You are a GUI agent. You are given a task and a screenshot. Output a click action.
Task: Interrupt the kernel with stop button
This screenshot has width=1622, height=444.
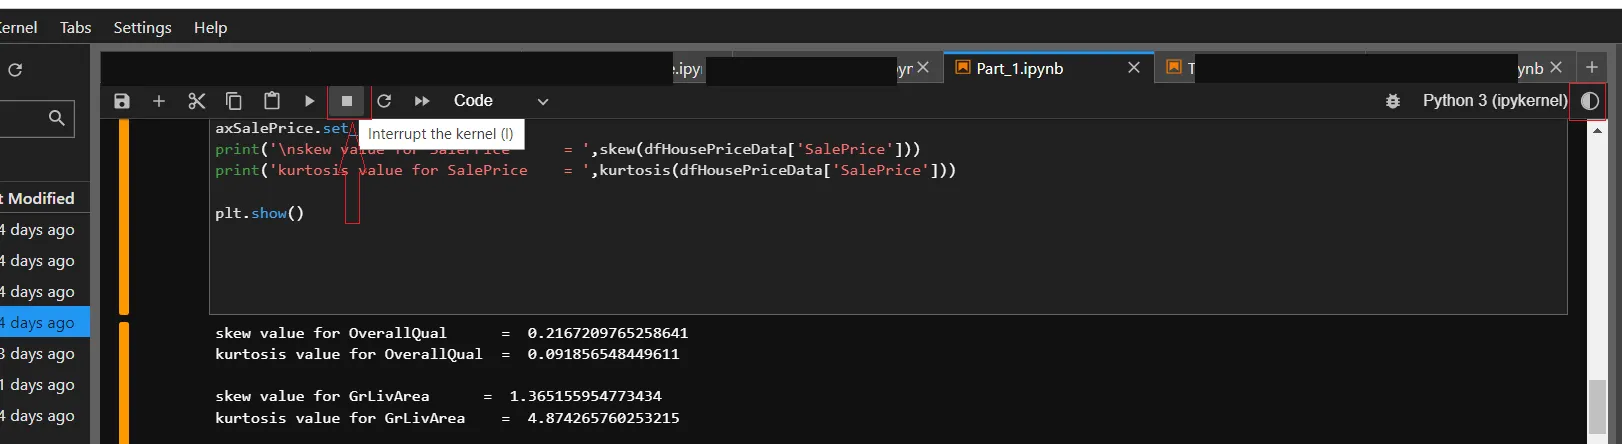point(347,101)
